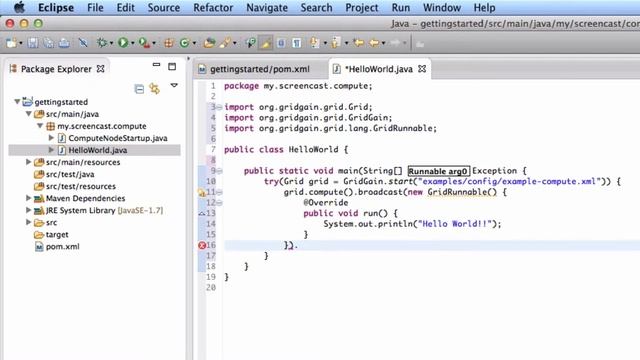
Task: Open the Apple menu
Action: point(19,7)
